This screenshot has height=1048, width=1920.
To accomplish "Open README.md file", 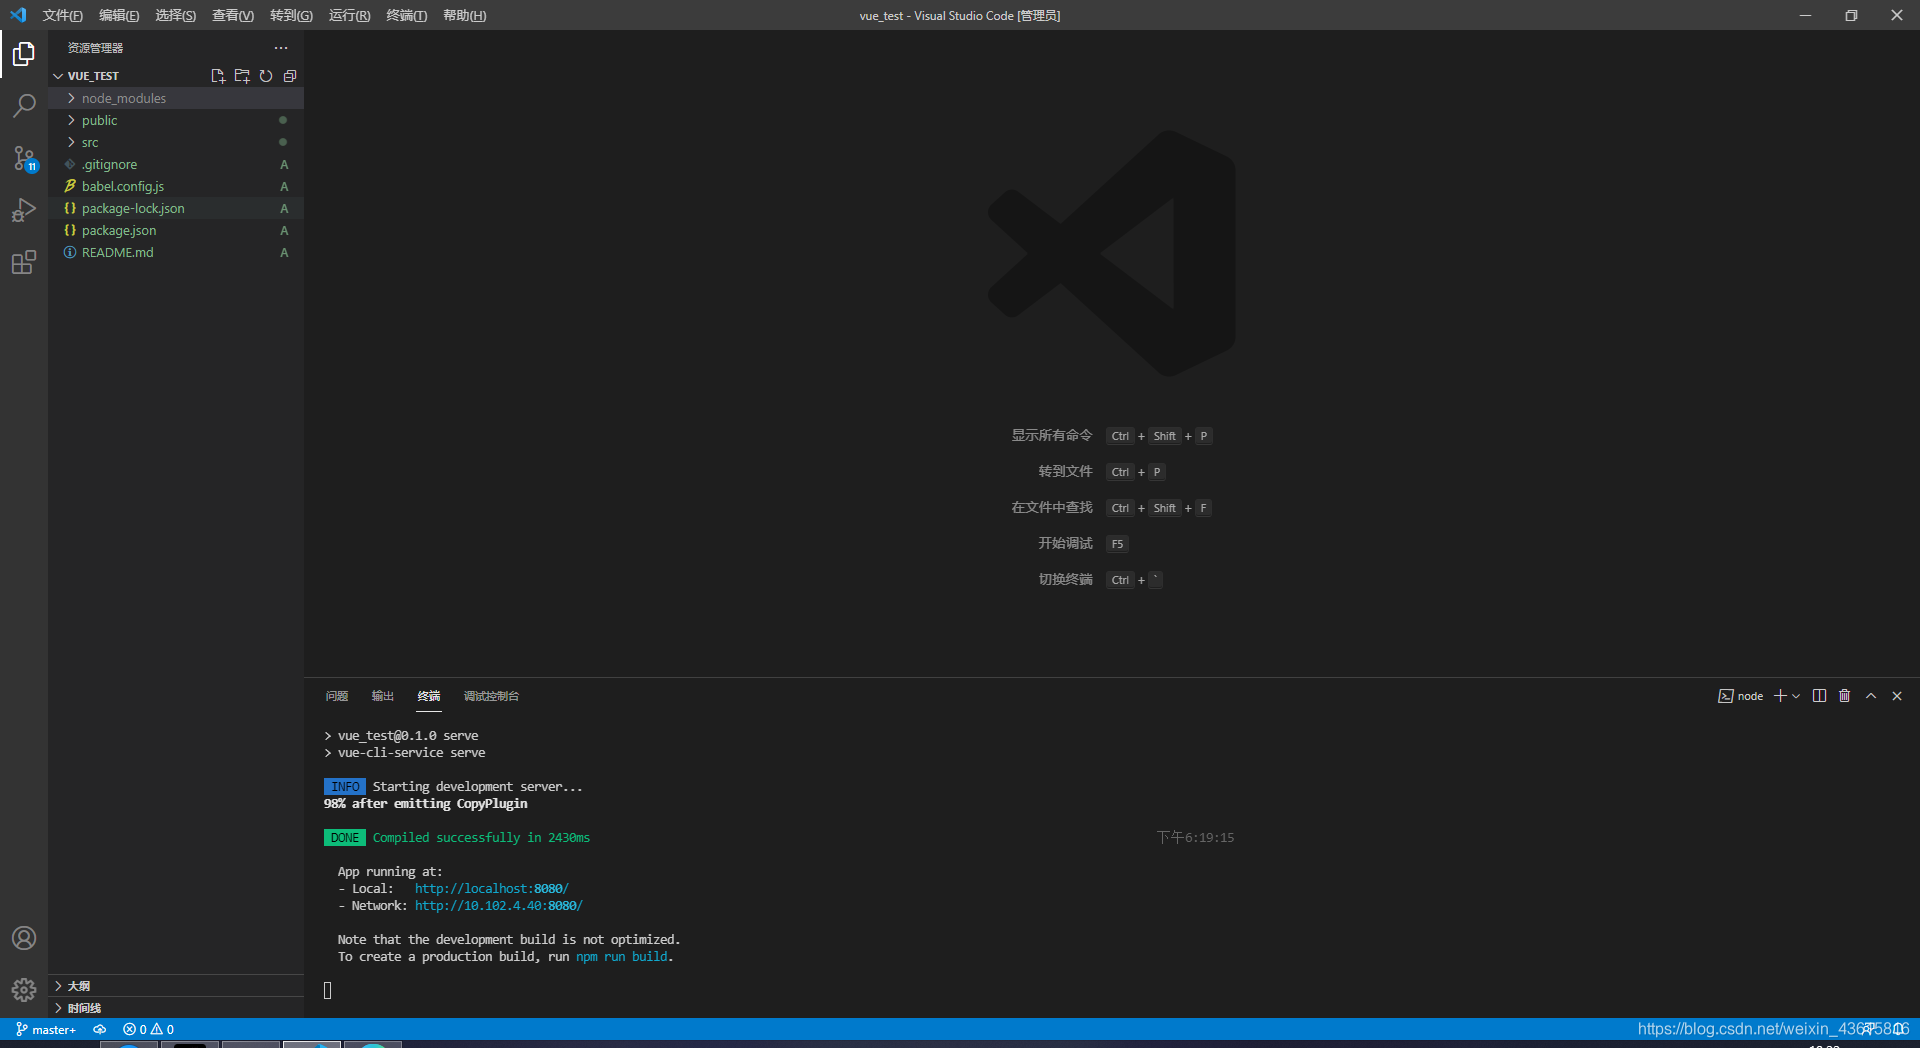I will [x=175, y=252].
